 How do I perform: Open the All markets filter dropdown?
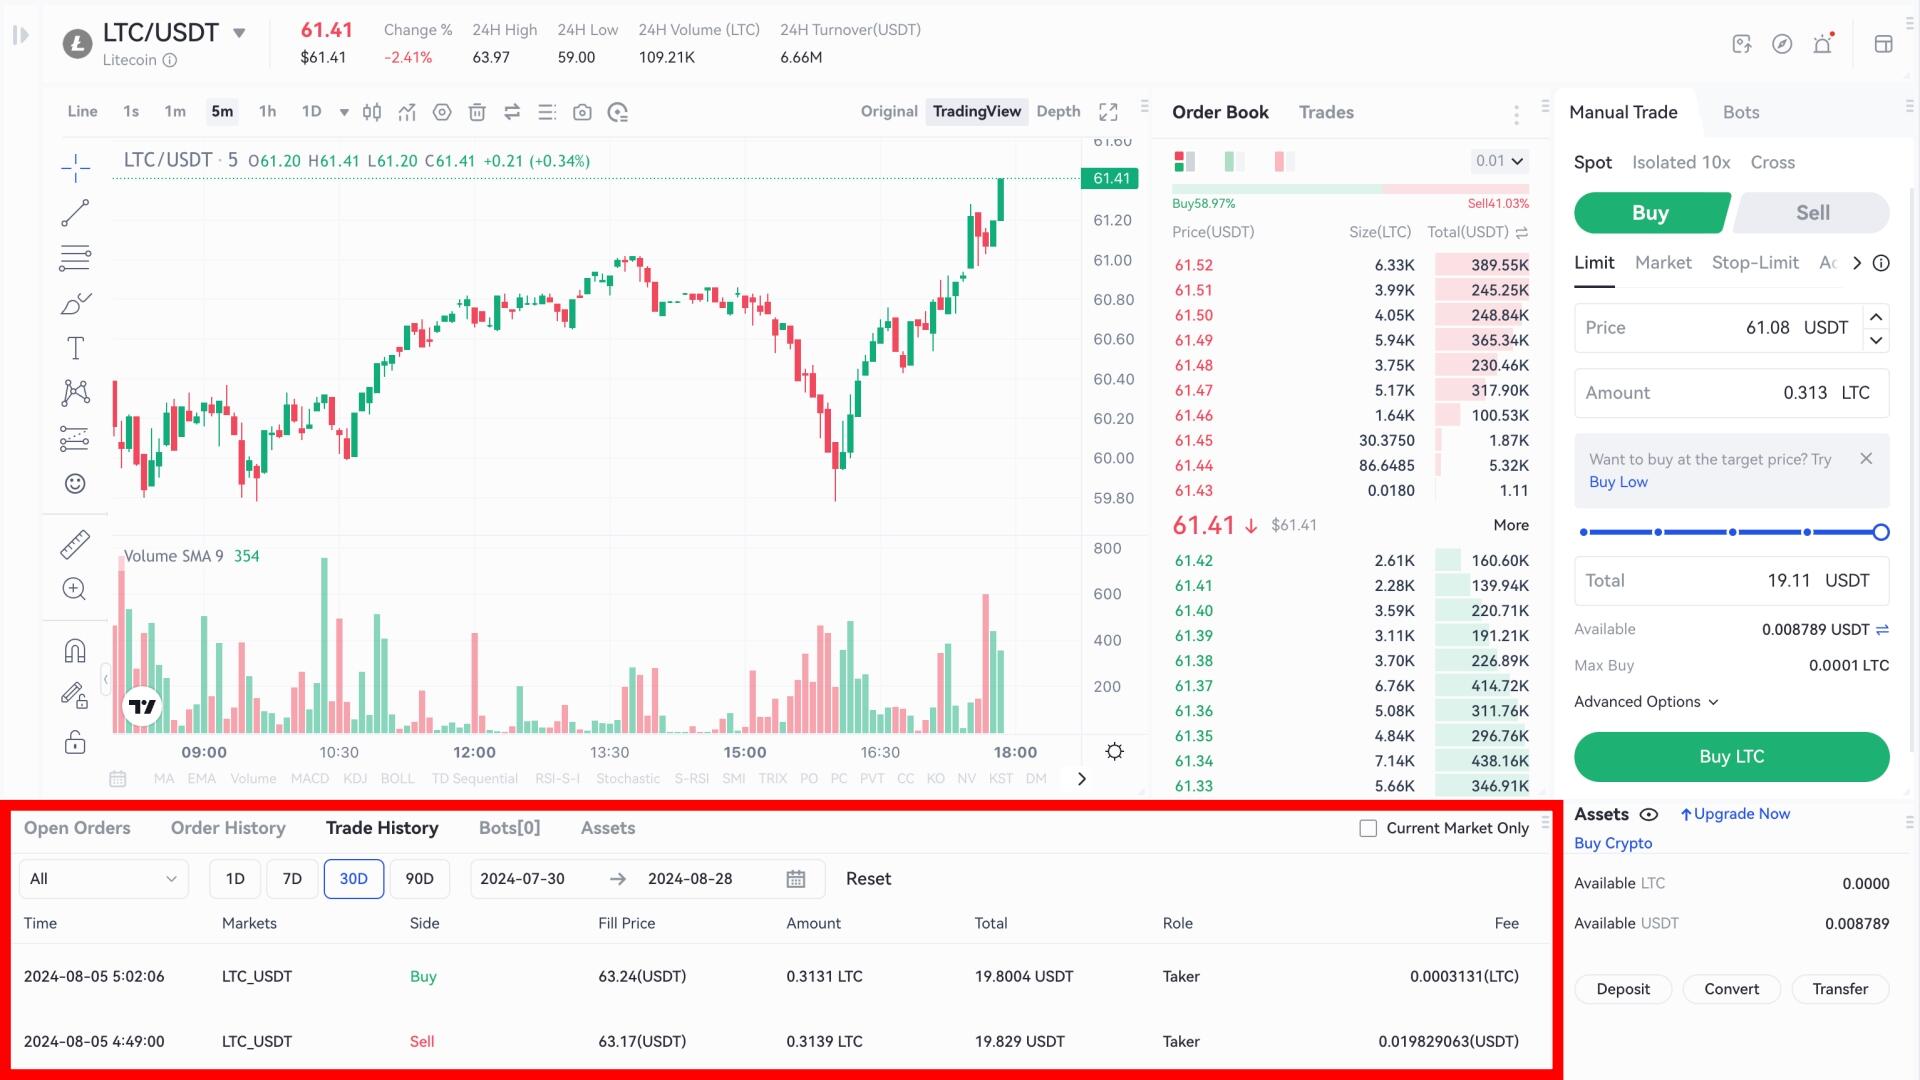[x=103, y=879]
